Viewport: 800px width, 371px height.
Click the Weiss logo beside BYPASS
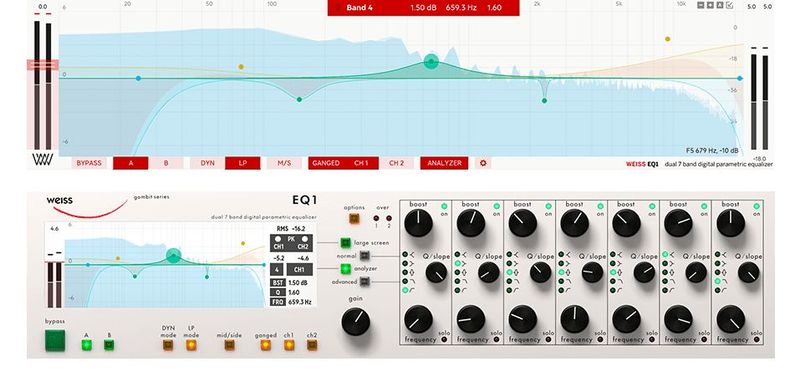pos(42,160)
